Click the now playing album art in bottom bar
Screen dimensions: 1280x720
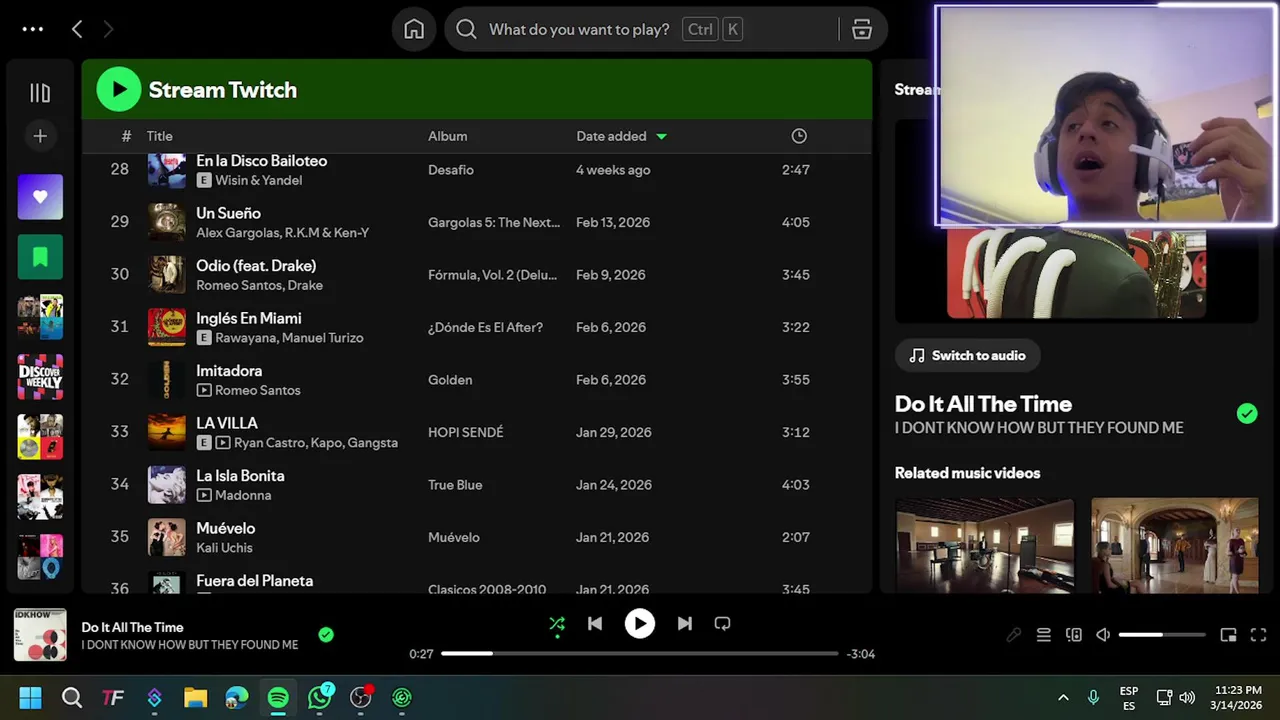click(x=40, y=635)
